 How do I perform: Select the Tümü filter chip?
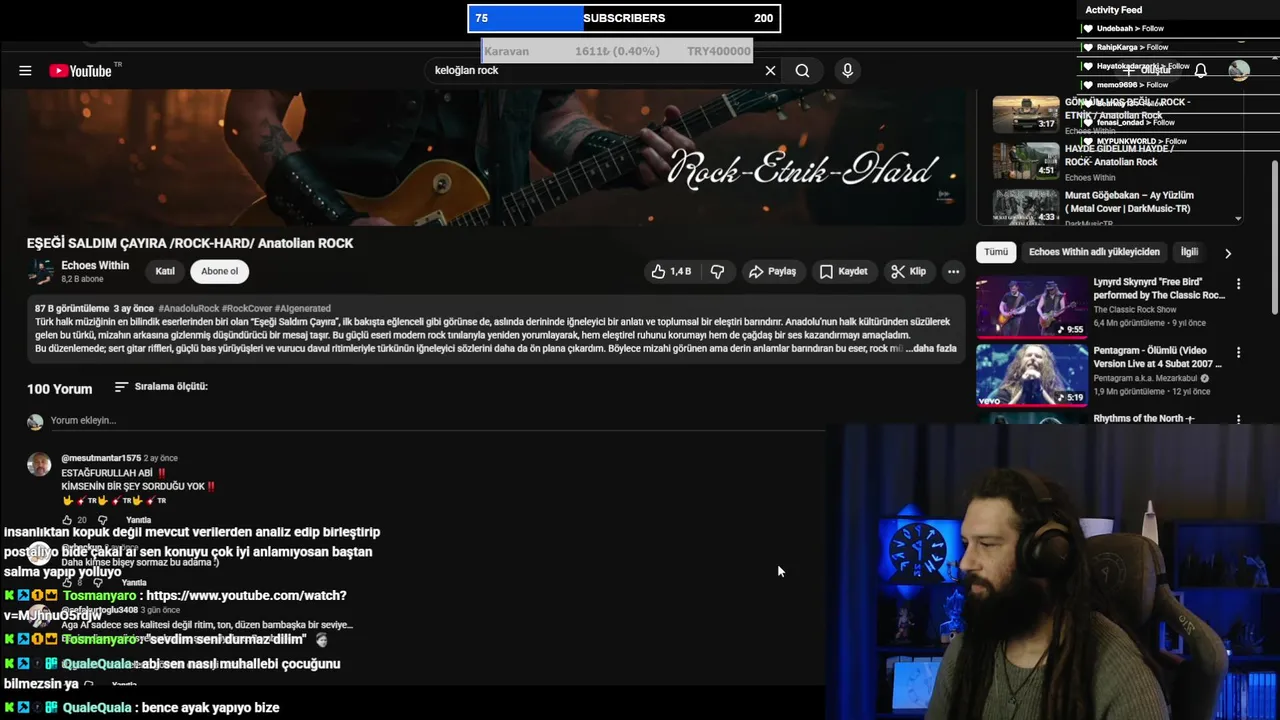tap(996, 252)
